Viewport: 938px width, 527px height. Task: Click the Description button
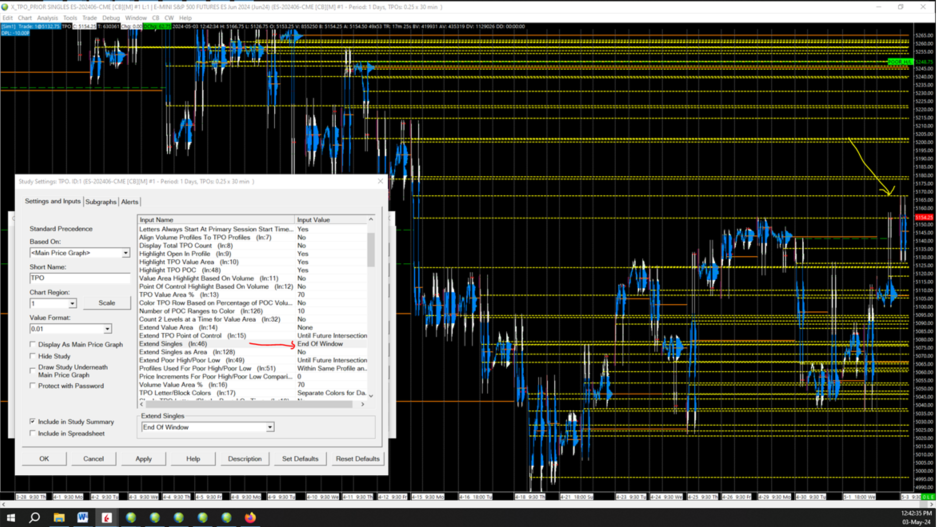tap(245, 459)
